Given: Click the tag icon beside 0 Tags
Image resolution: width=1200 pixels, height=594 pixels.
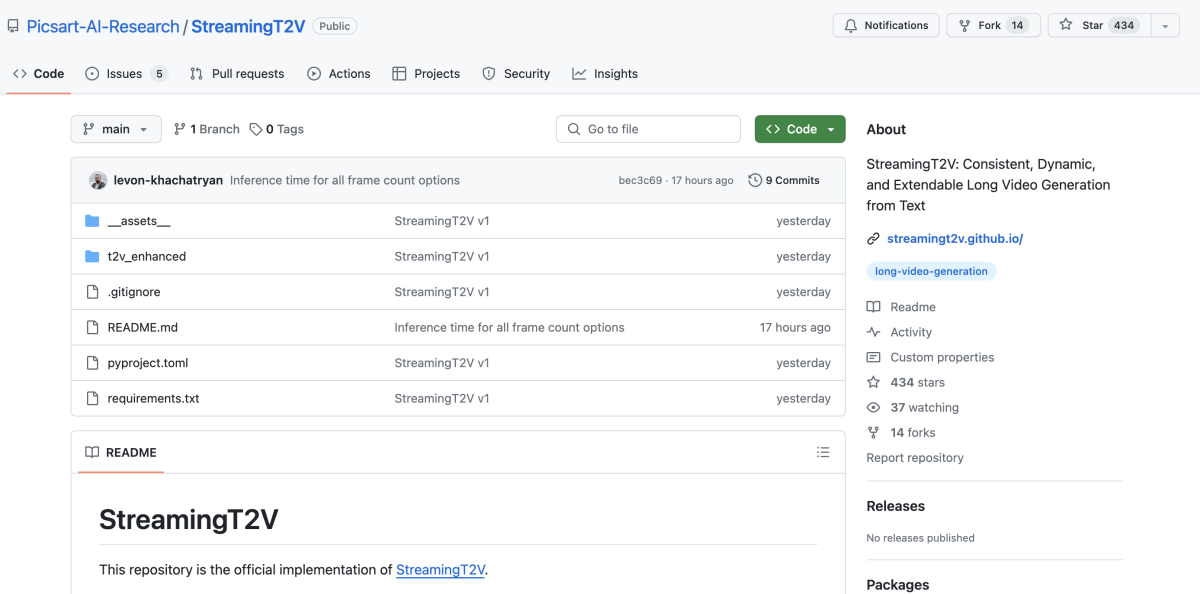Looking at the screenshot, I should (256, 130).
